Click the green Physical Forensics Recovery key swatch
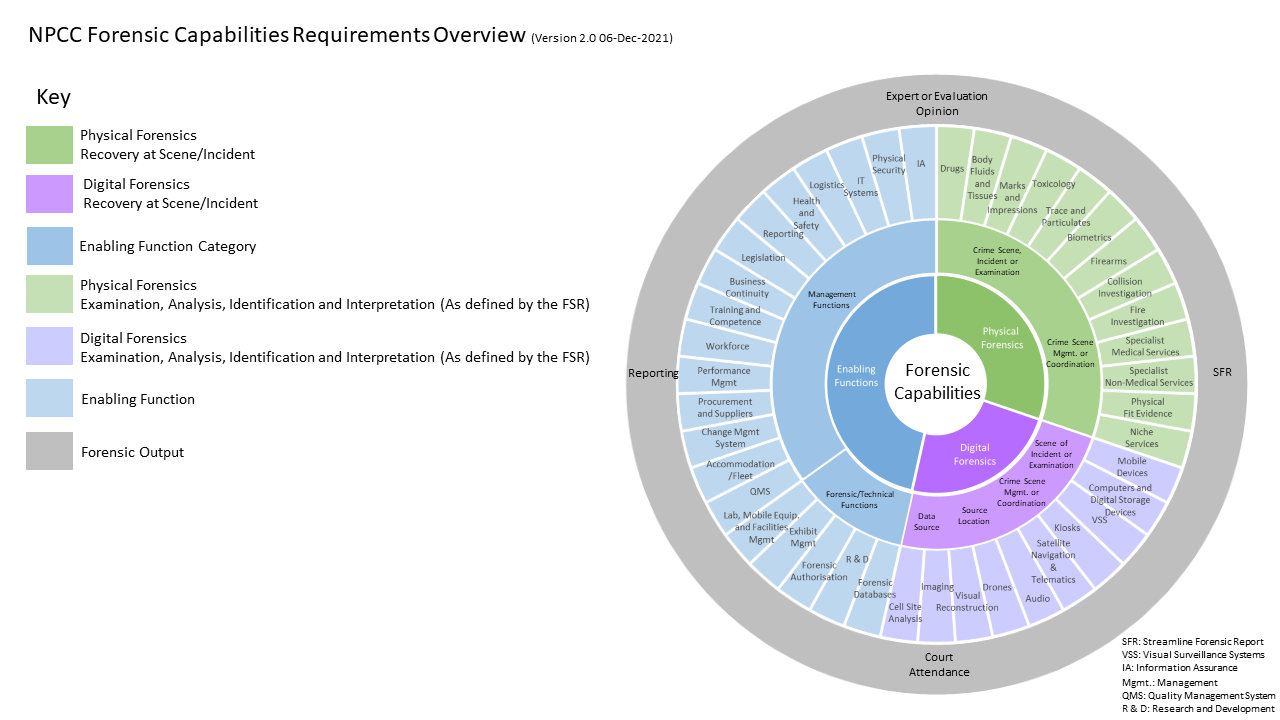1280x720 pixels. (49, 145)
